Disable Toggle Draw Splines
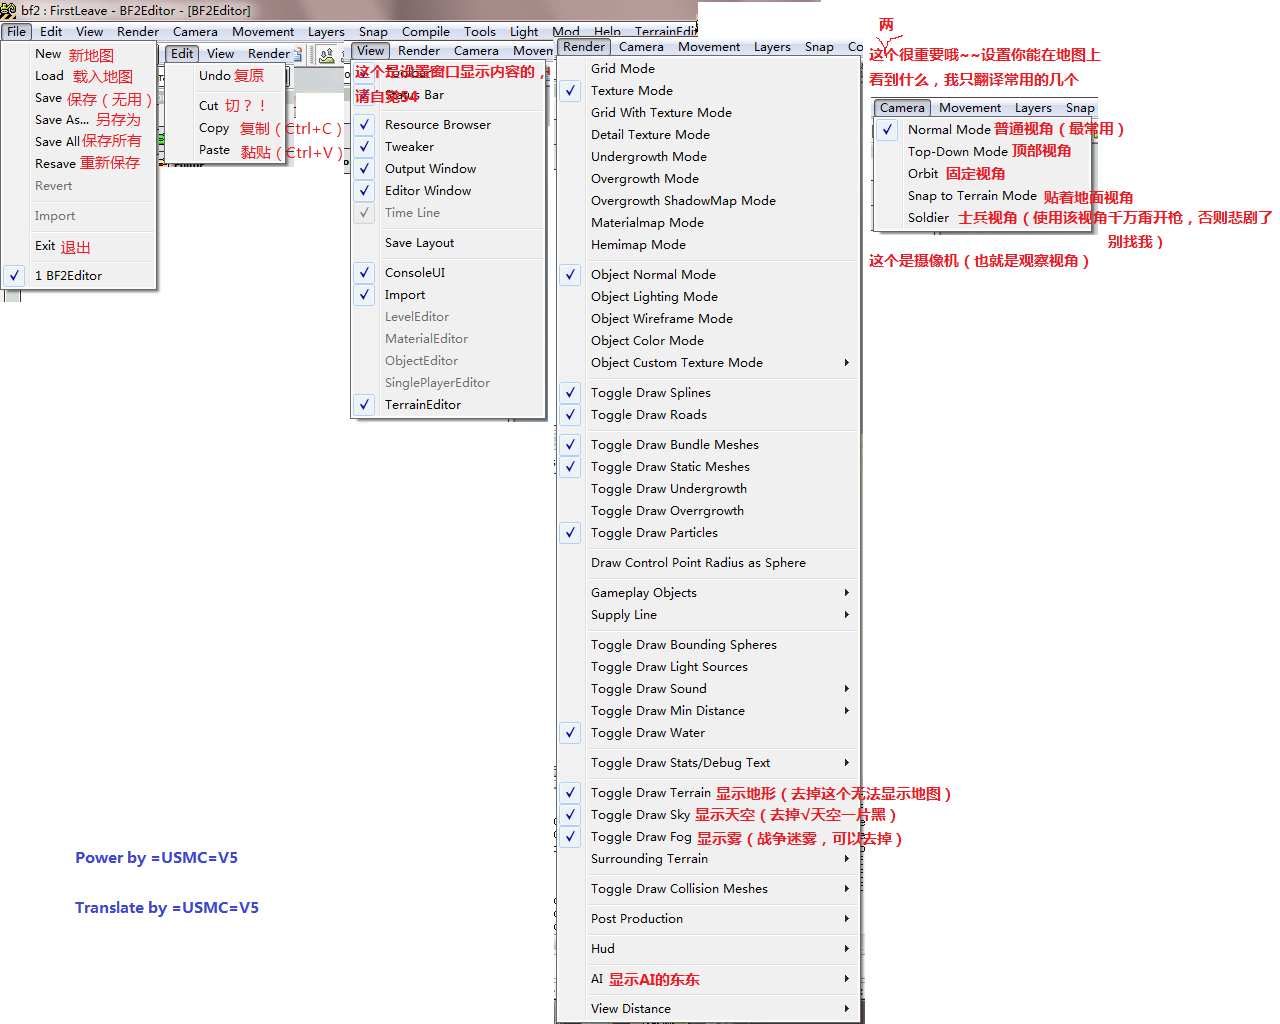1280x1024 pixels. 708,393
